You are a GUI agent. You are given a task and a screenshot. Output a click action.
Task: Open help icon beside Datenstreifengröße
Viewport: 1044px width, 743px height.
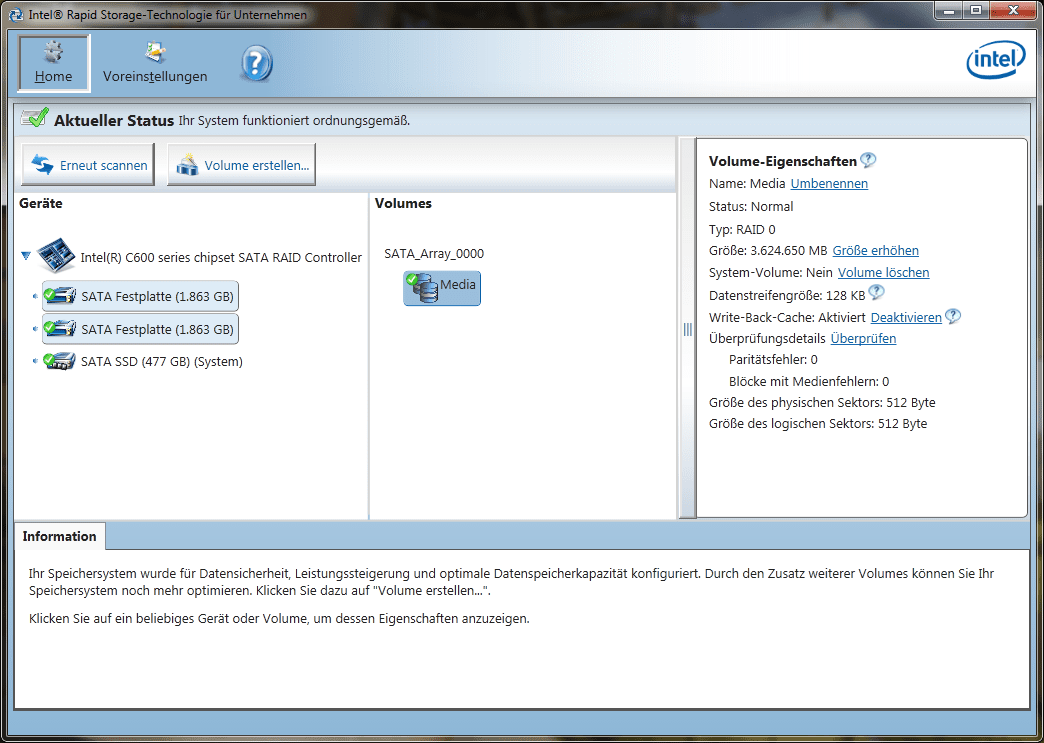pos(877,292)
